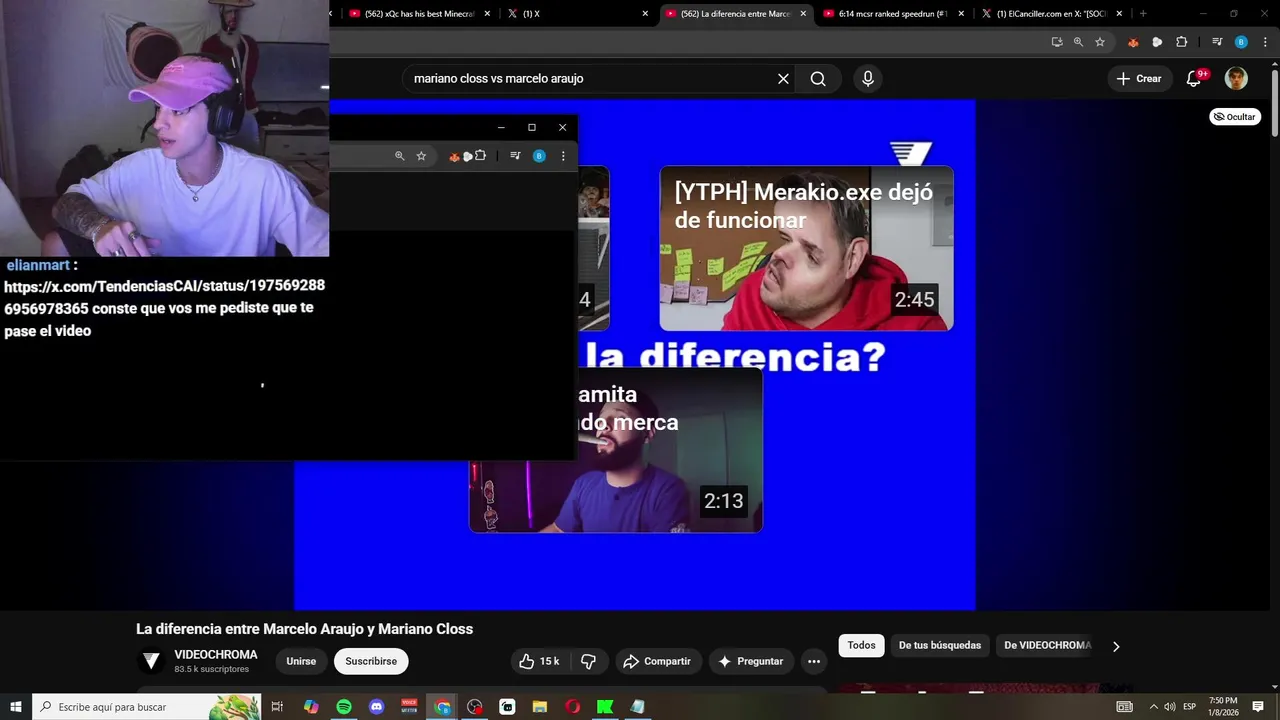Click the install app icon in main Chrome address bar
Image resolution: width=1280 pixels, height=720 pixels.
(1057, 42)
